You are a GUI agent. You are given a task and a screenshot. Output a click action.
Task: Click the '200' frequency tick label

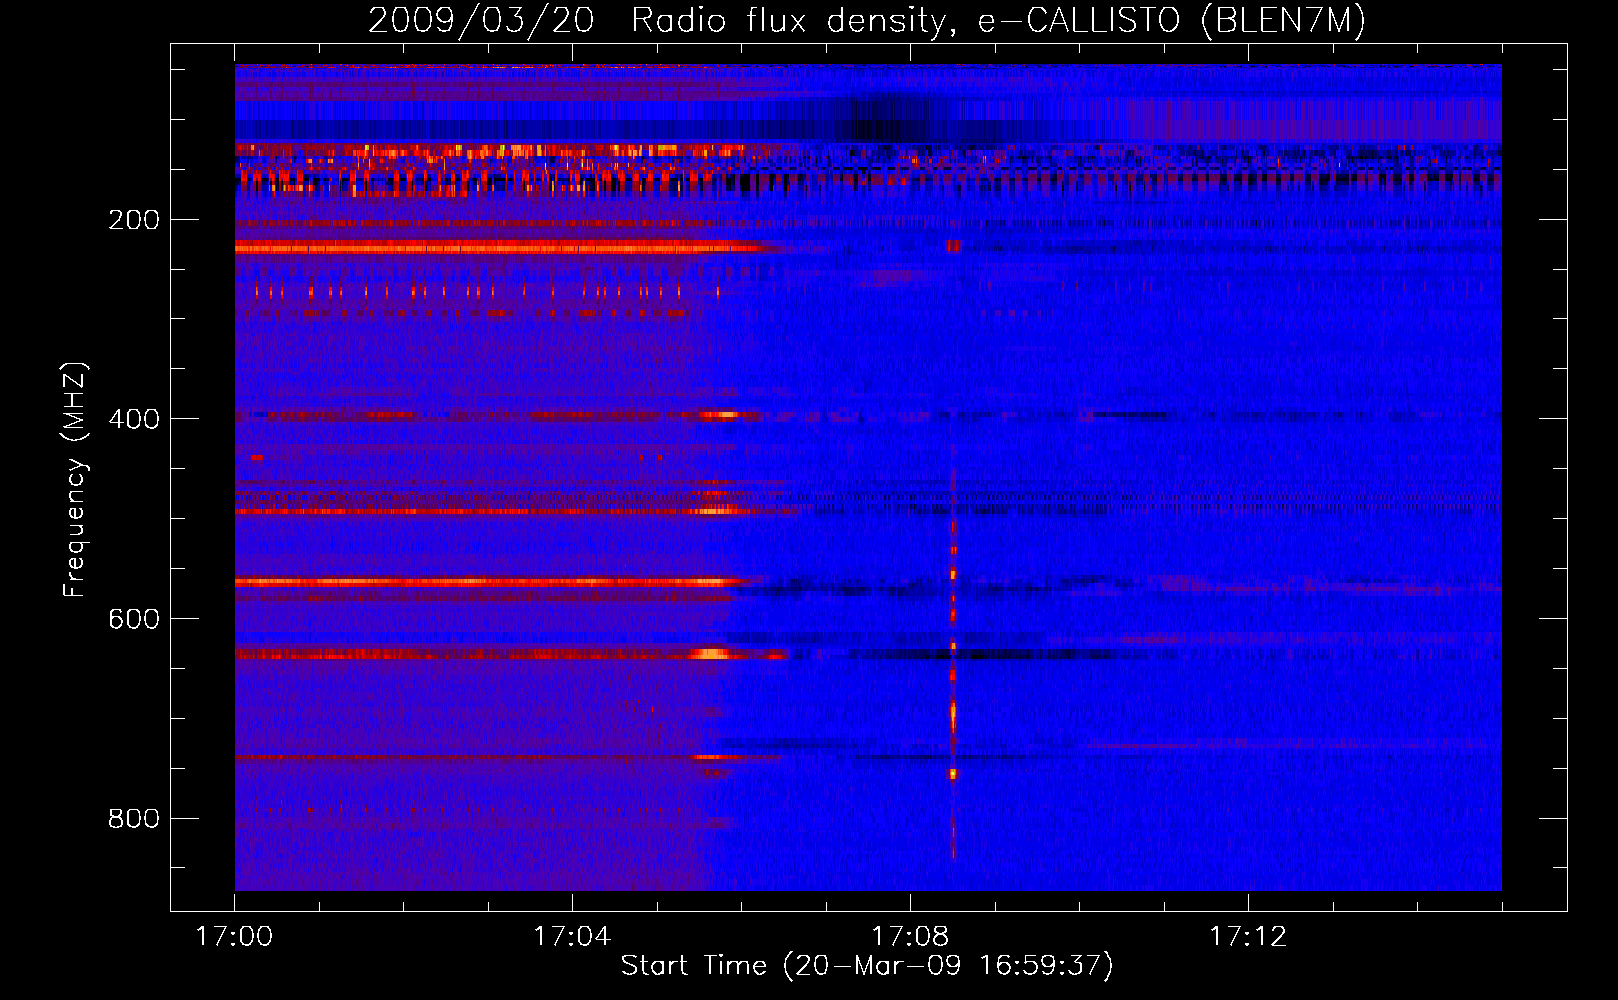coord(134,220)
